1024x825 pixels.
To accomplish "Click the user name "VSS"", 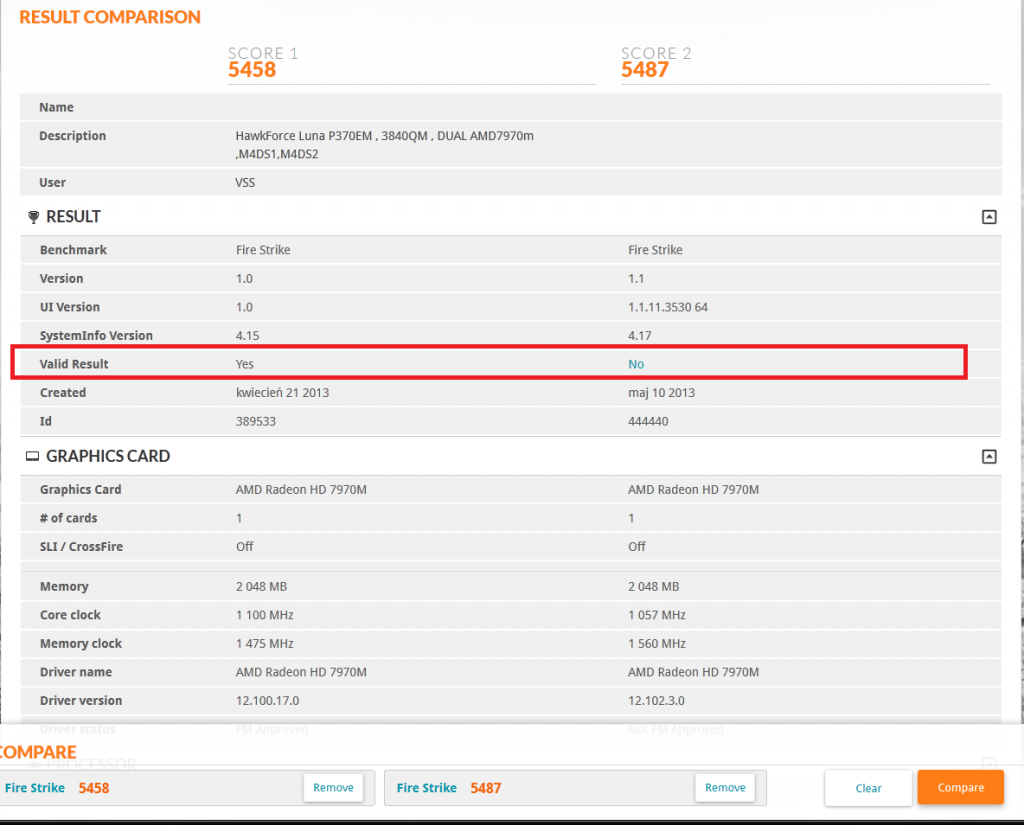I will click(245, 182).
